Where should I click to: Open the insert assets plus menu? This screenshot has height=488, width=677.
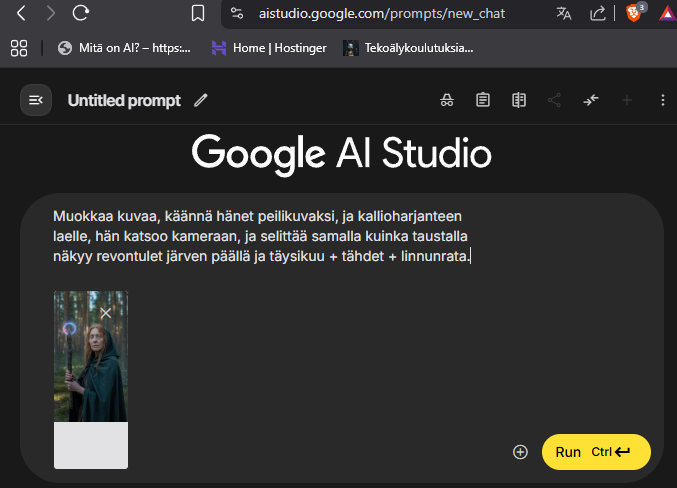(520, 452)
